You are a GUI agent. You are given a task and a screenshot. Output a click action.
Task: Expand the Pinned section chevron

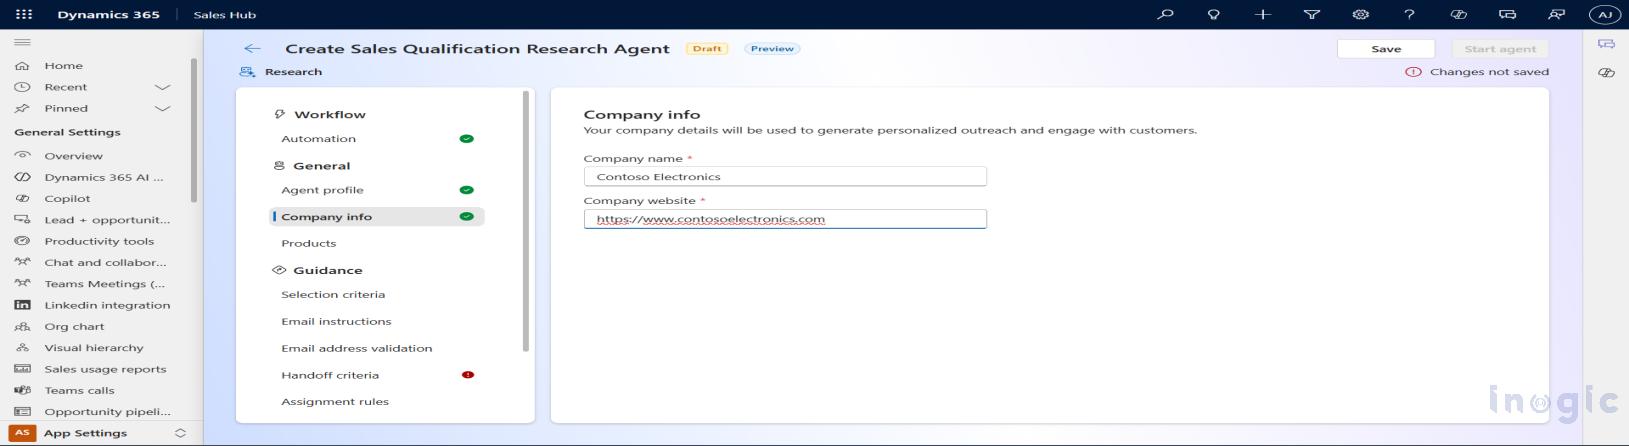(x=162, y=108)
